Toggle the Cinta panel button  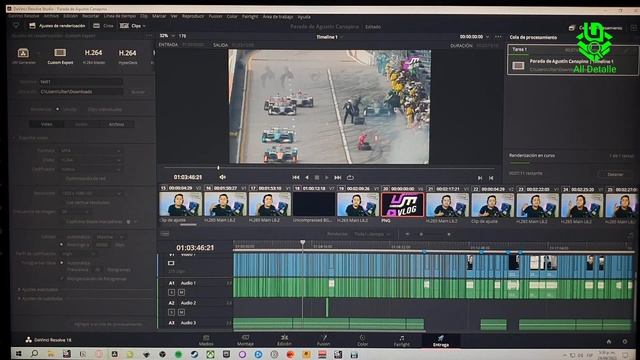(x=103, y=26)
